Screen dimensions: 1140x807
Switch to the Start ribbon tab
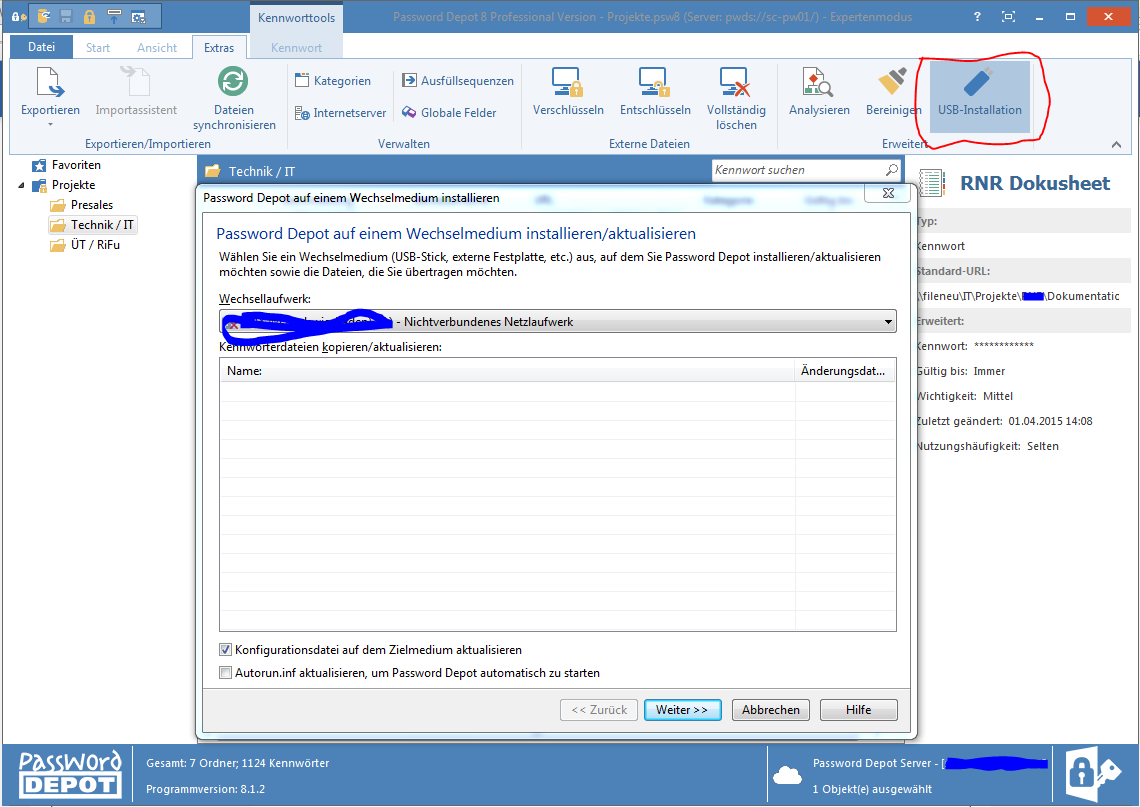98,47
